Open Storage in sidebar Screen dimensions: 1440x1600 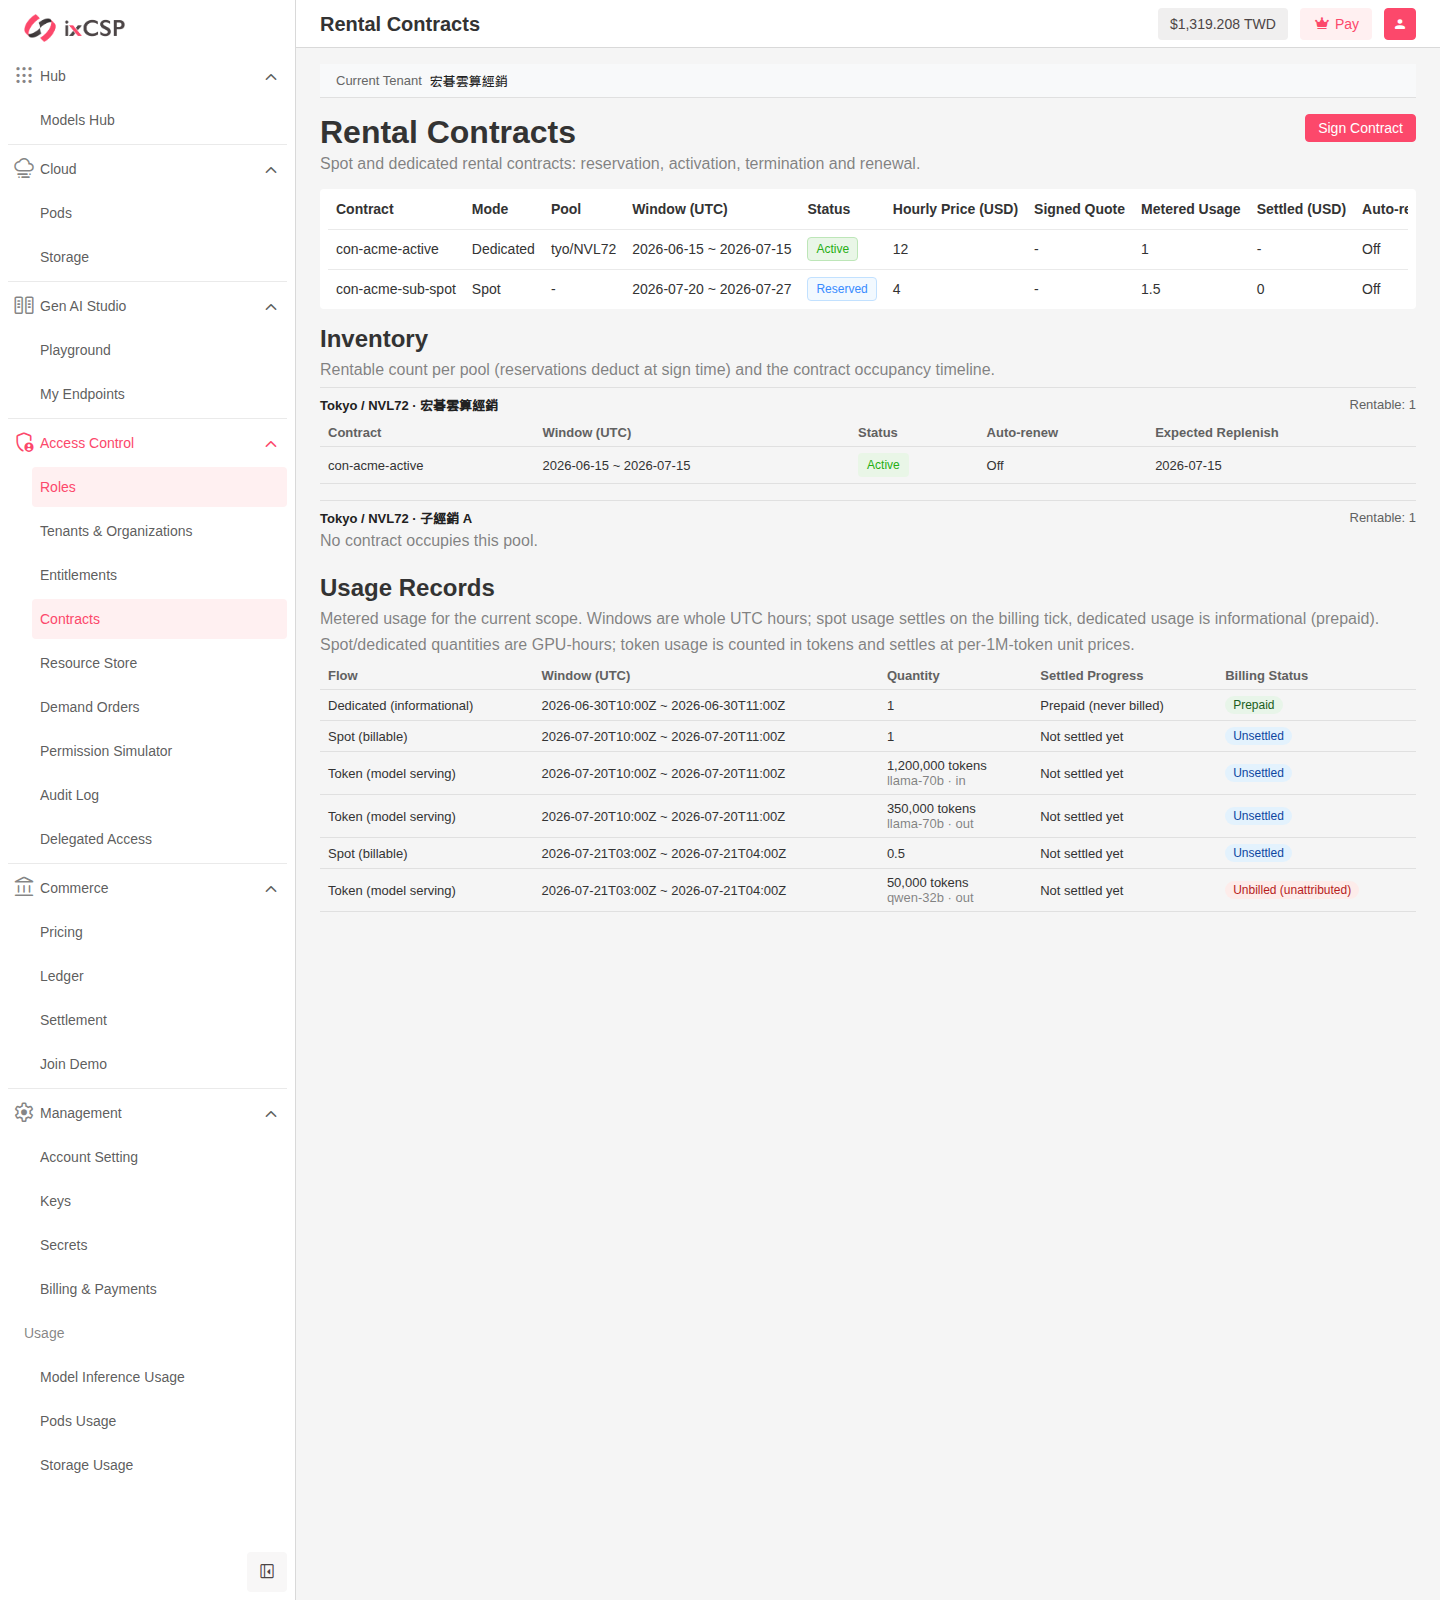159,257
